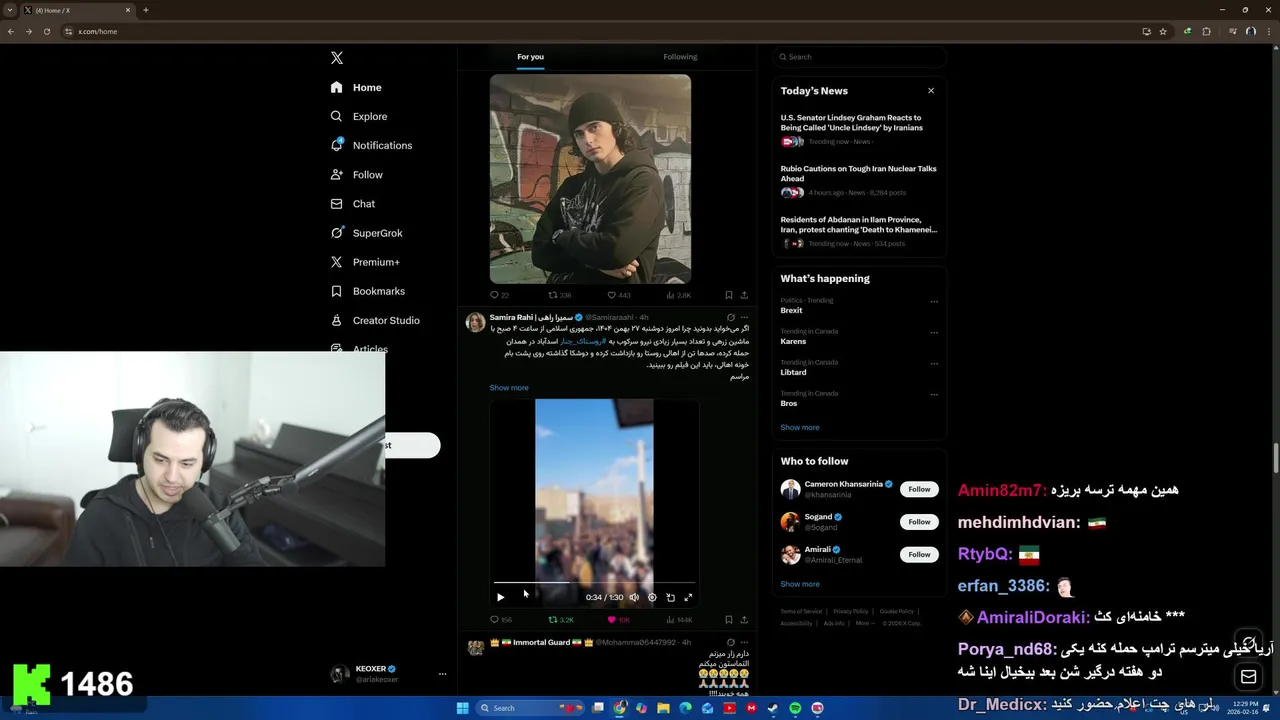Click Grok icon on Samira Rahi's post
Viewport: 1280px width, 720px height.
point(730,317)
